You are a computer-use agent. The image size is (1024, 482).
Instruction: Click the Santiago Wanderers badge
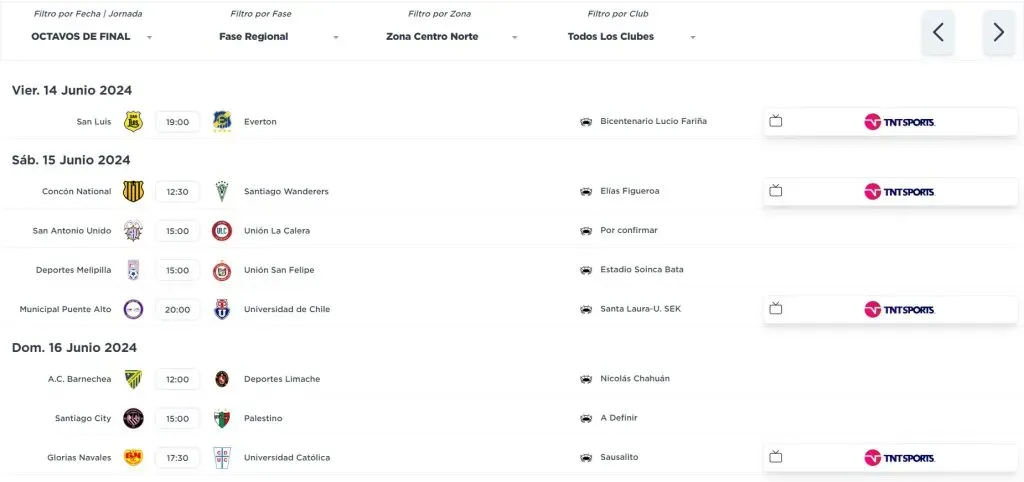222,191
